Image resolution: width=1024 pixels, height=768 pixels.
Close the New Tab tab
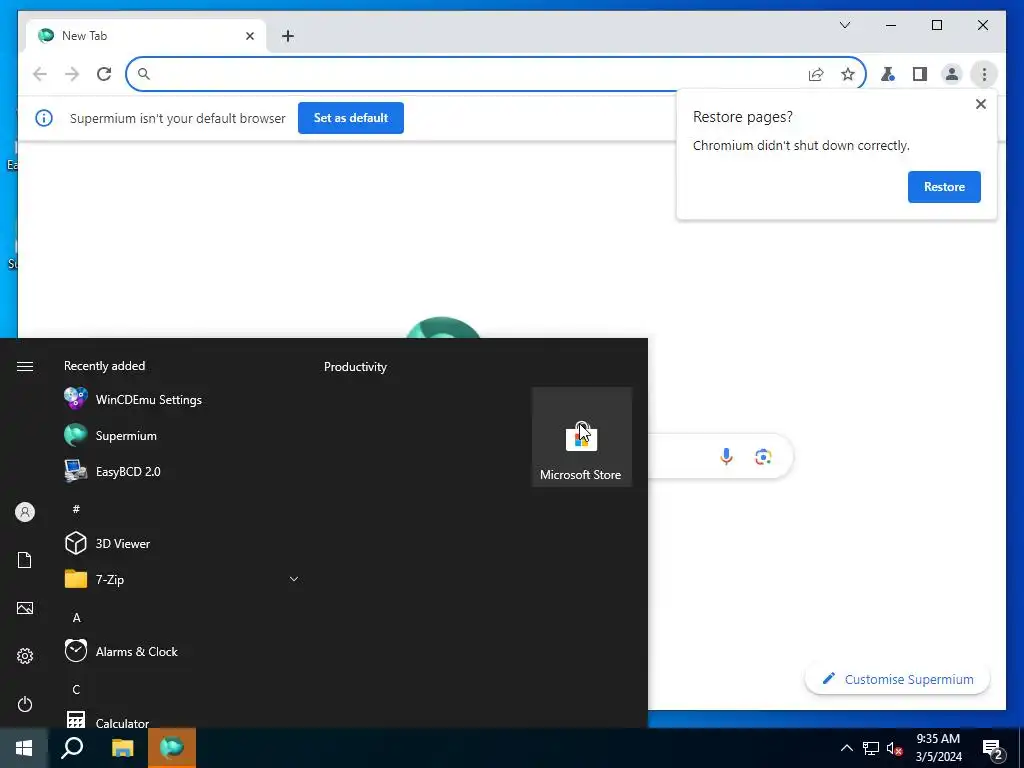click(x=249, y=36)
